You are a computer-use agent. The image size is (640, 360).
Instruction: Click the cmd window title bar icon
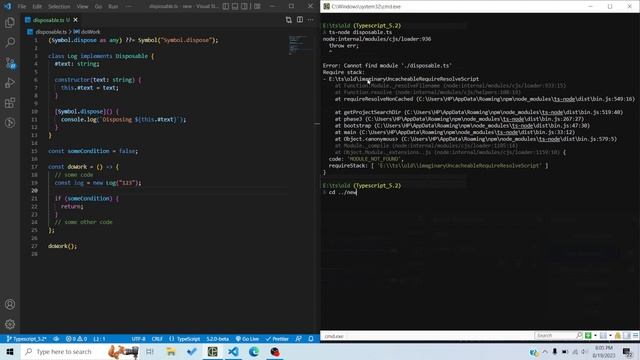click(x=327, y=7)
